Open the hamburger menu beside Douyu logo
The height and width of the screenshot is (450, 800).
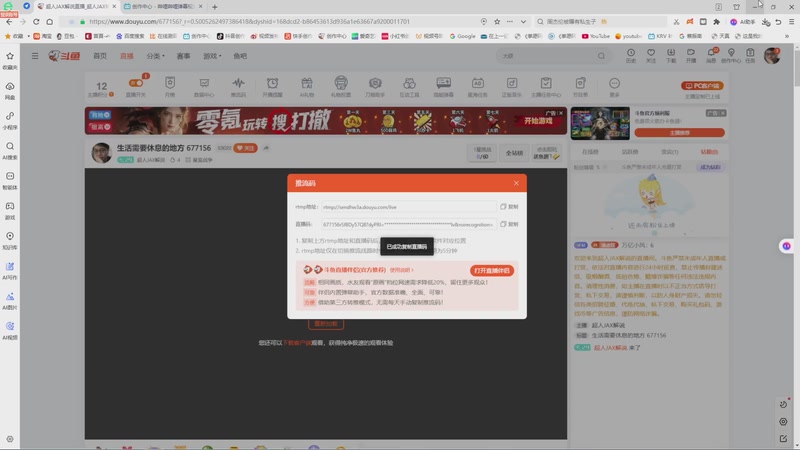[x=35, y=56]
